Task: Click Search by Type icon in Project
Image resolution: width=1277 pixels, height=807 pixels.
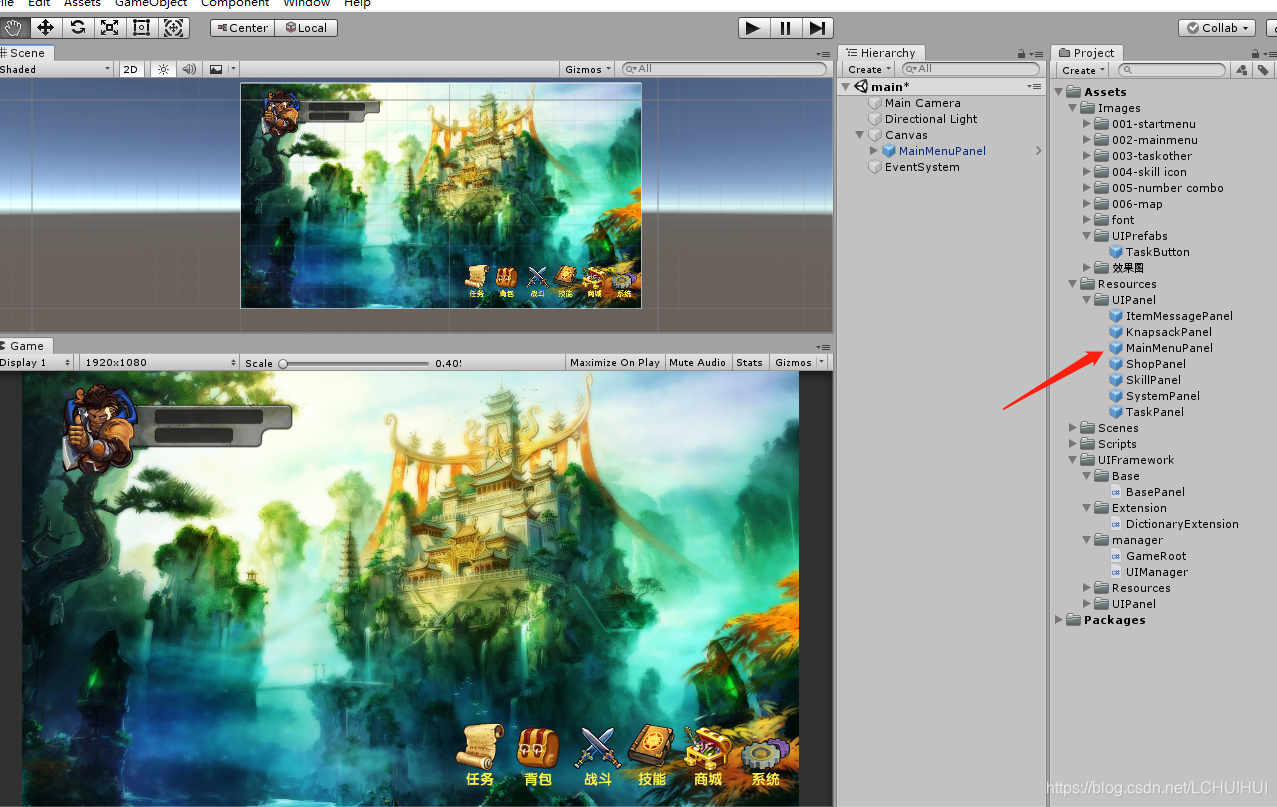Action: point(1242,70)
